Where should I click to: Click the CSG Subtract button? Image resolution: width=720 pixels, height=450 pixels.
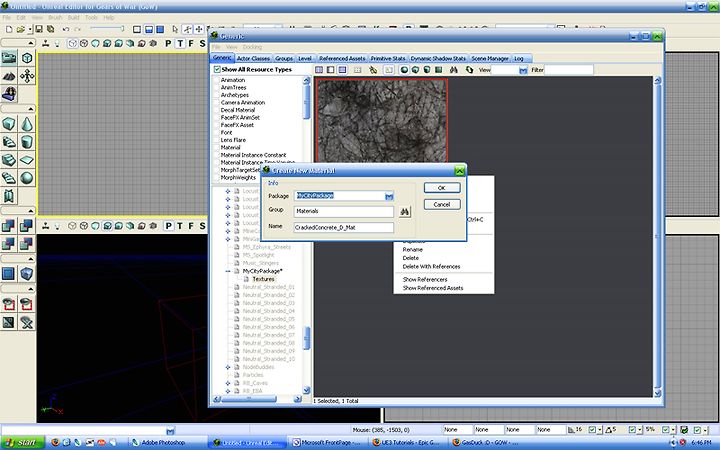point(27,225)
